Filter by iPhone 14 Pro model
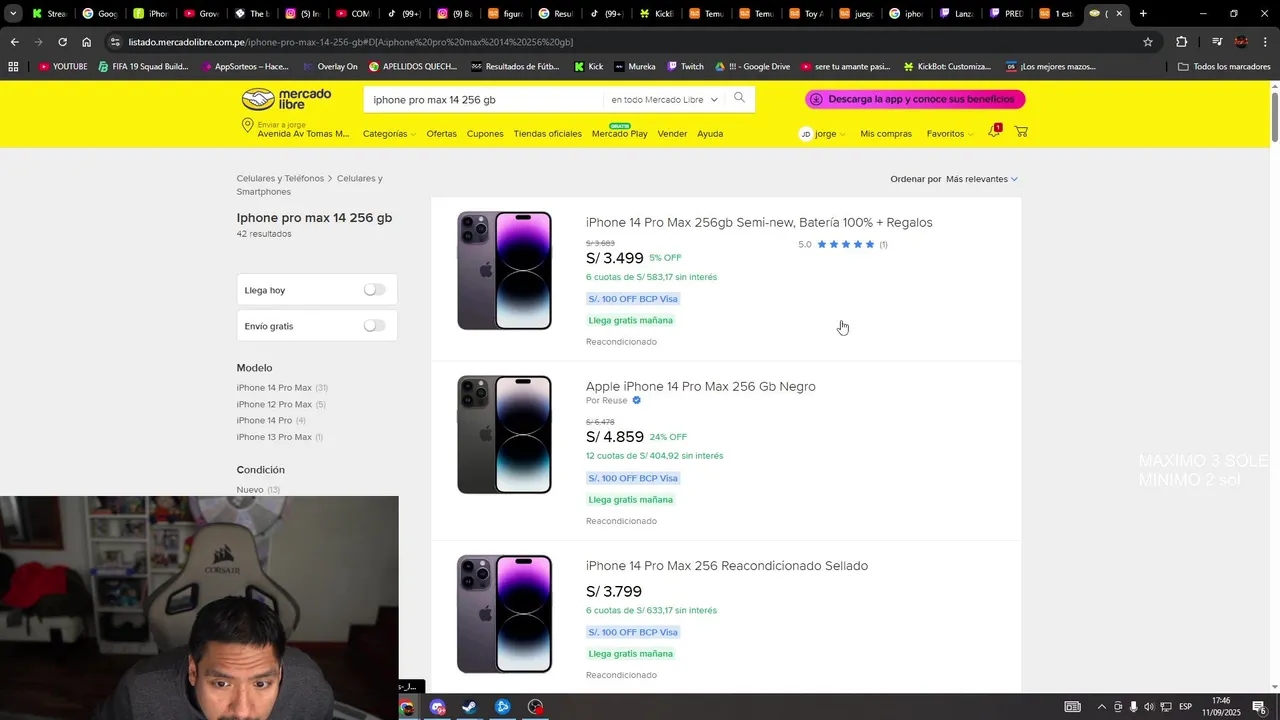 [x=264, y=421]
